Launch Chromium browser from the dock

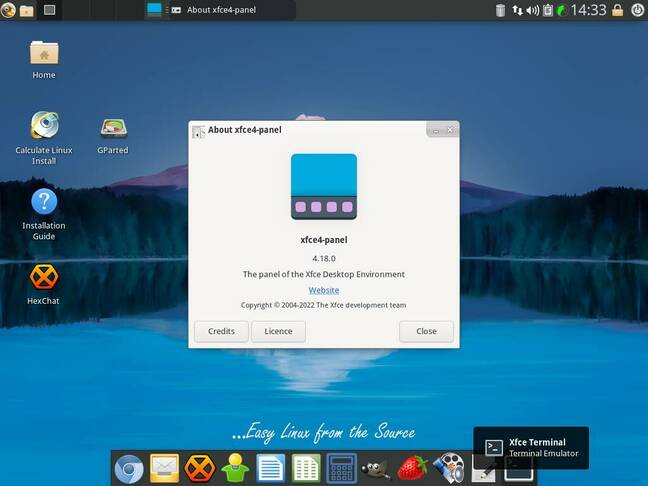tap(129, 469)
